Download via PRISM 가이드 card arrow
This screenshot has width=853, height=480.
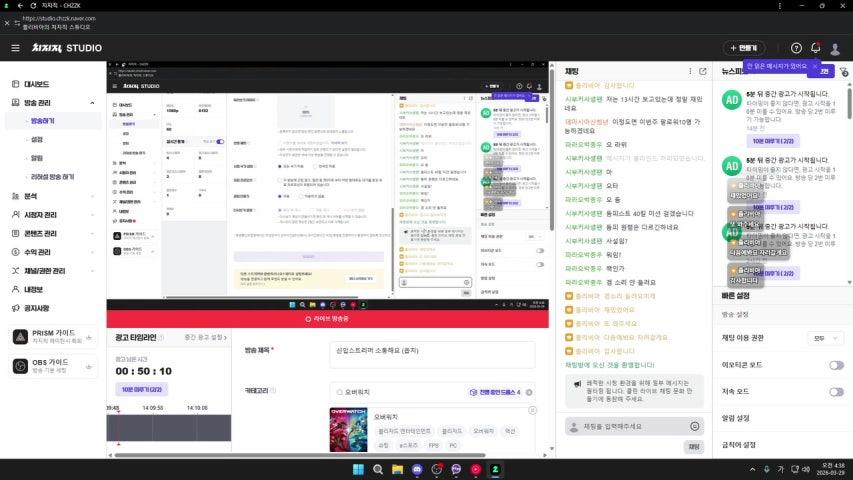pos(89,337)
